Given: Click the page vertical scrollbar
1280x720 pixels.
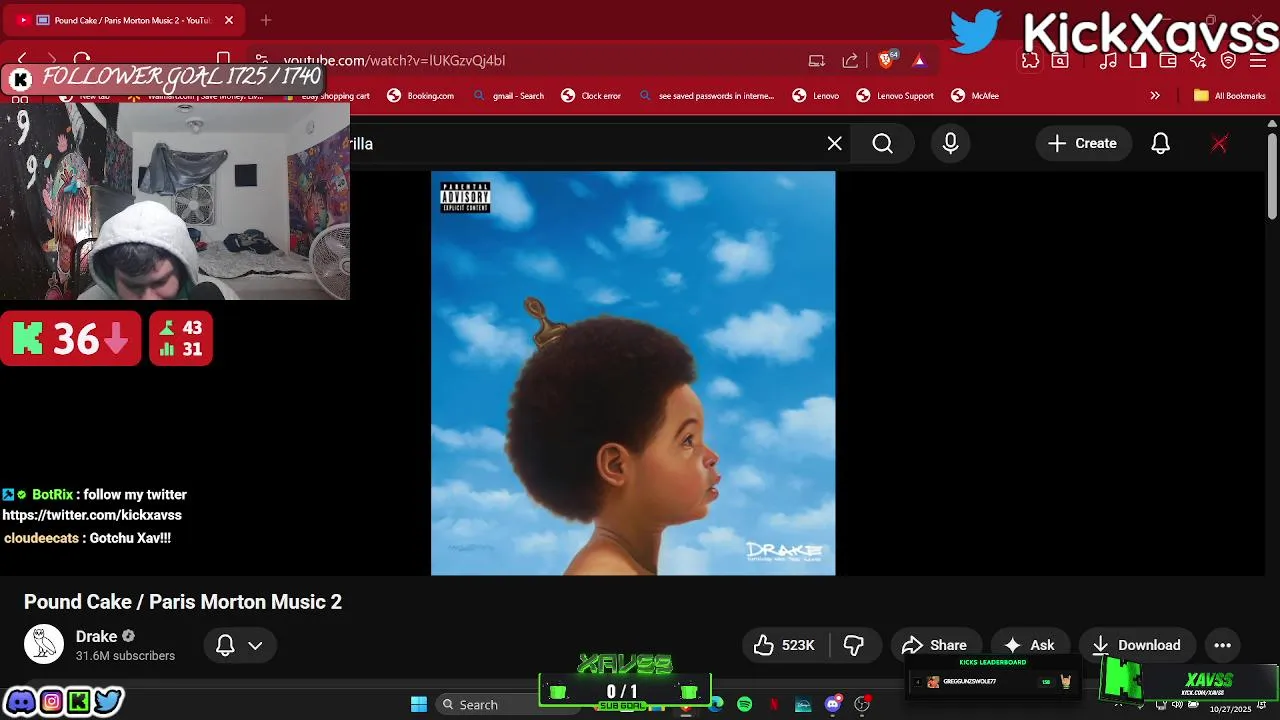Looking at the screenshot, I should click(1272, 175).
